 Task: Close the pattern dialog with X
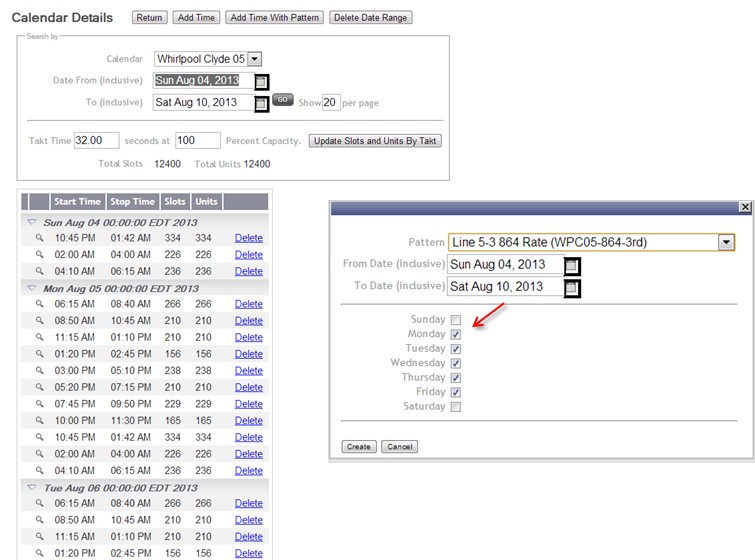coord(745,207)
